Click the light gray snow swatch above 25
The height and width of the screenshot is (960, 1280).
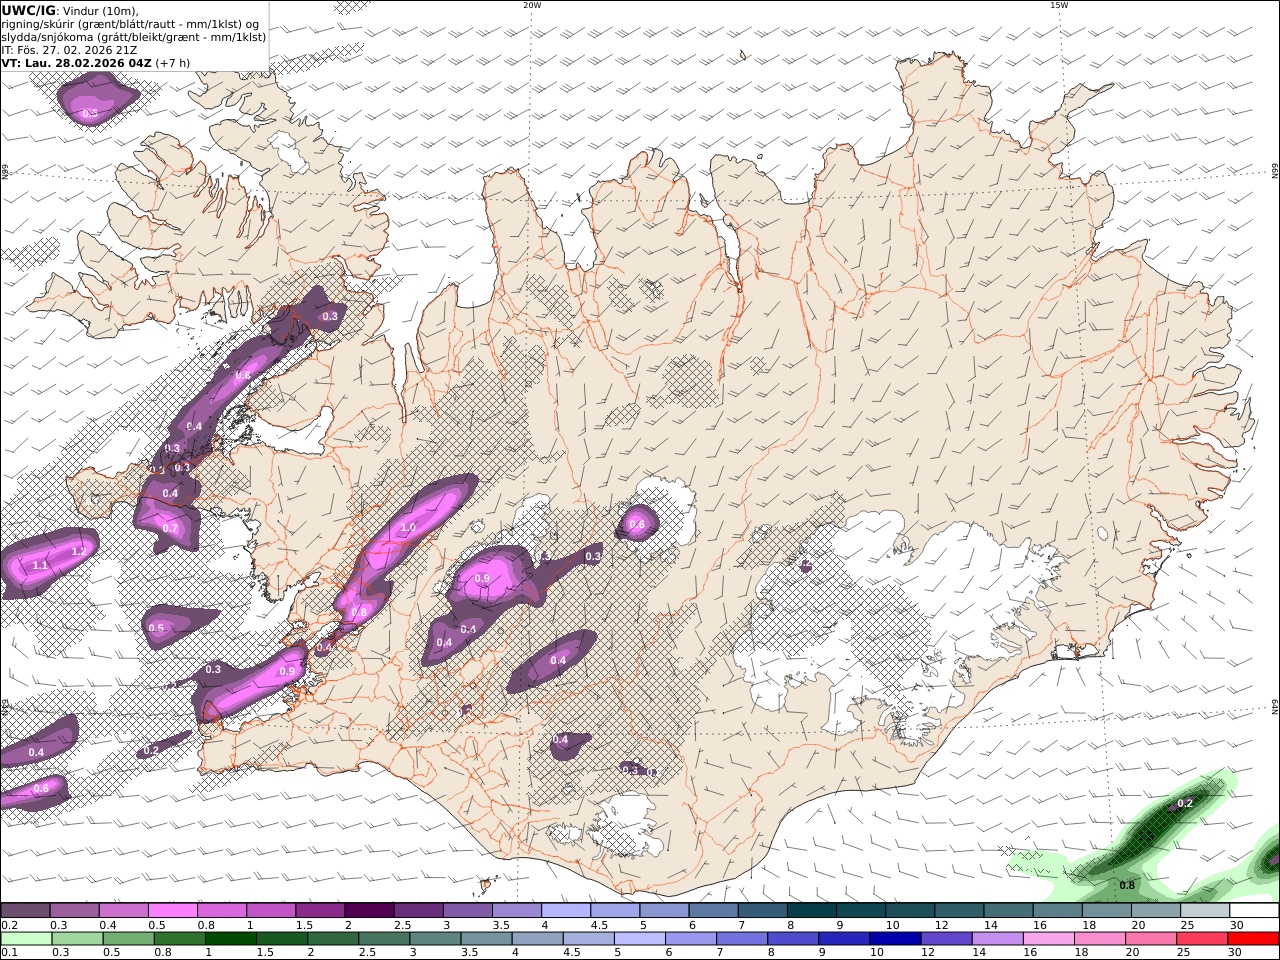click(1204, 910)
